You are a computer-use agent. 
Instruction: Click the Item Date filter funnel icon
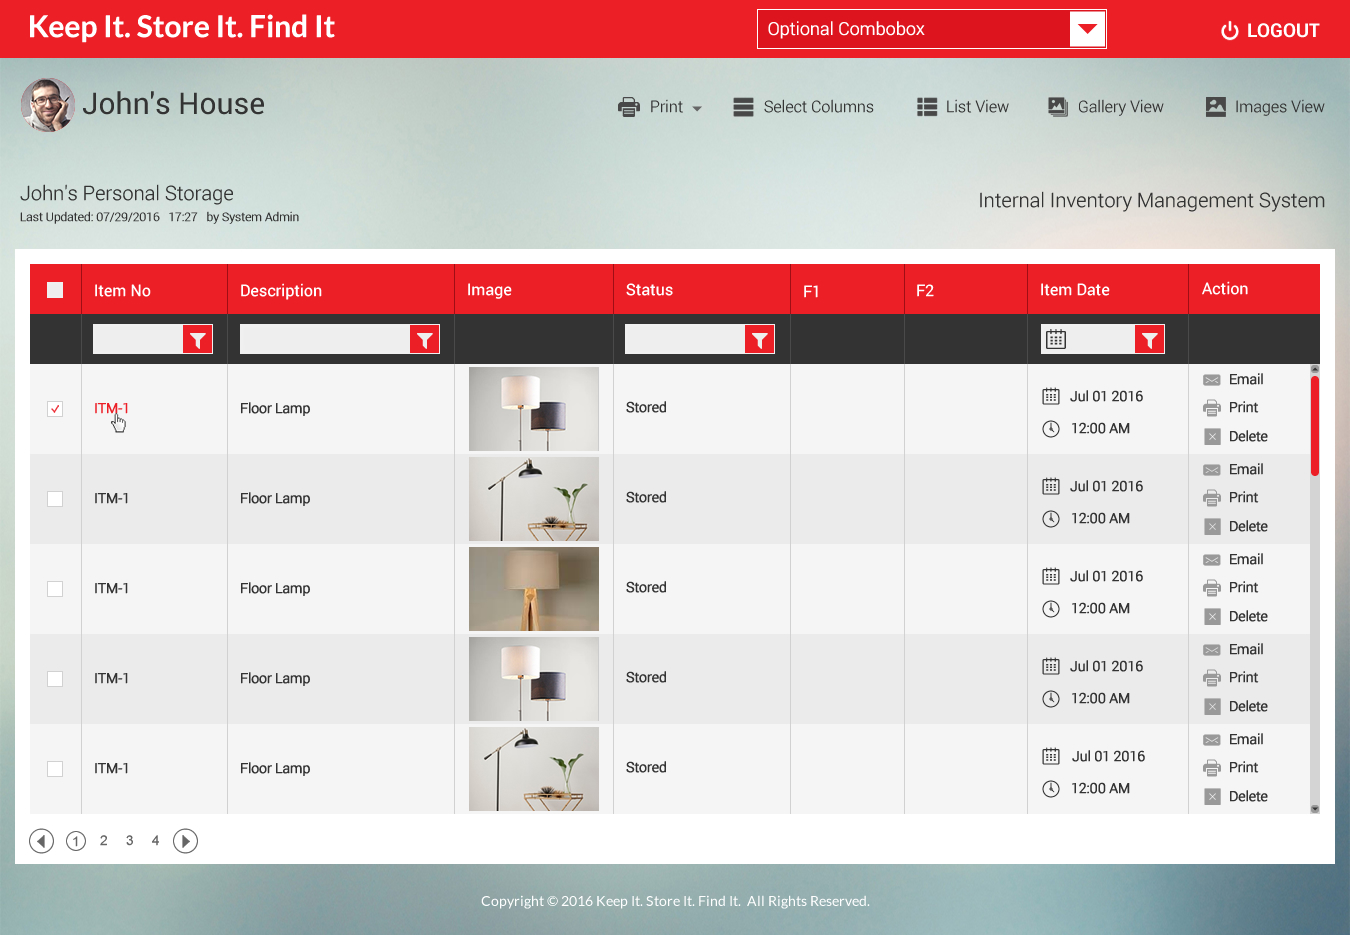click(x=1150, y=340)
